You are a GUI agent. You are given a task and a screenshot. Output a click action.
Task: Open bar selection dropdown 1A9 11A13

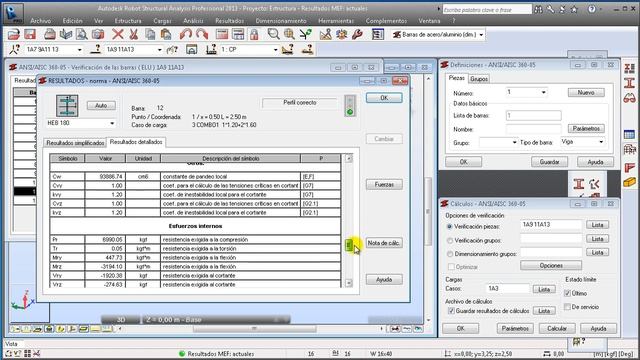click(160, 50)
